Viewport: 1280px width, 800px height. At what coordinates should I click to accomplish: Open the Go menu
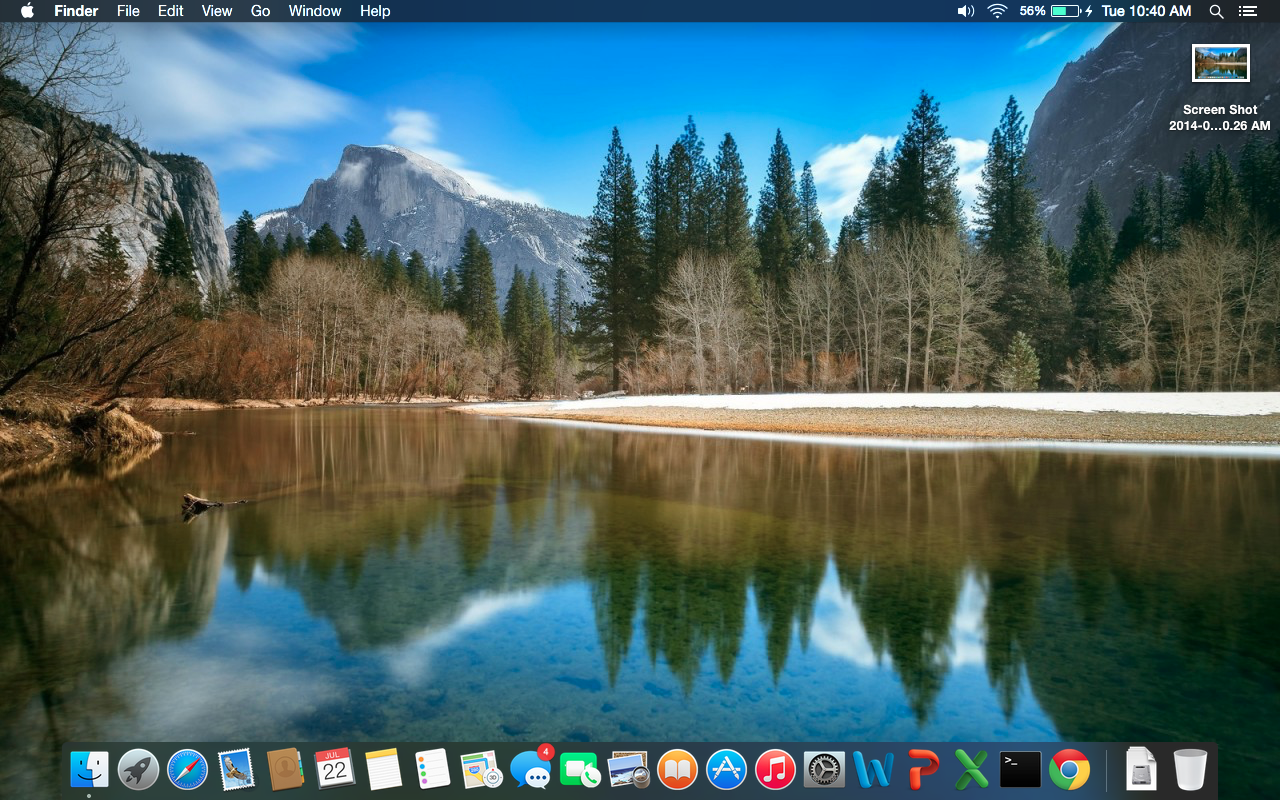coord(260,11)
